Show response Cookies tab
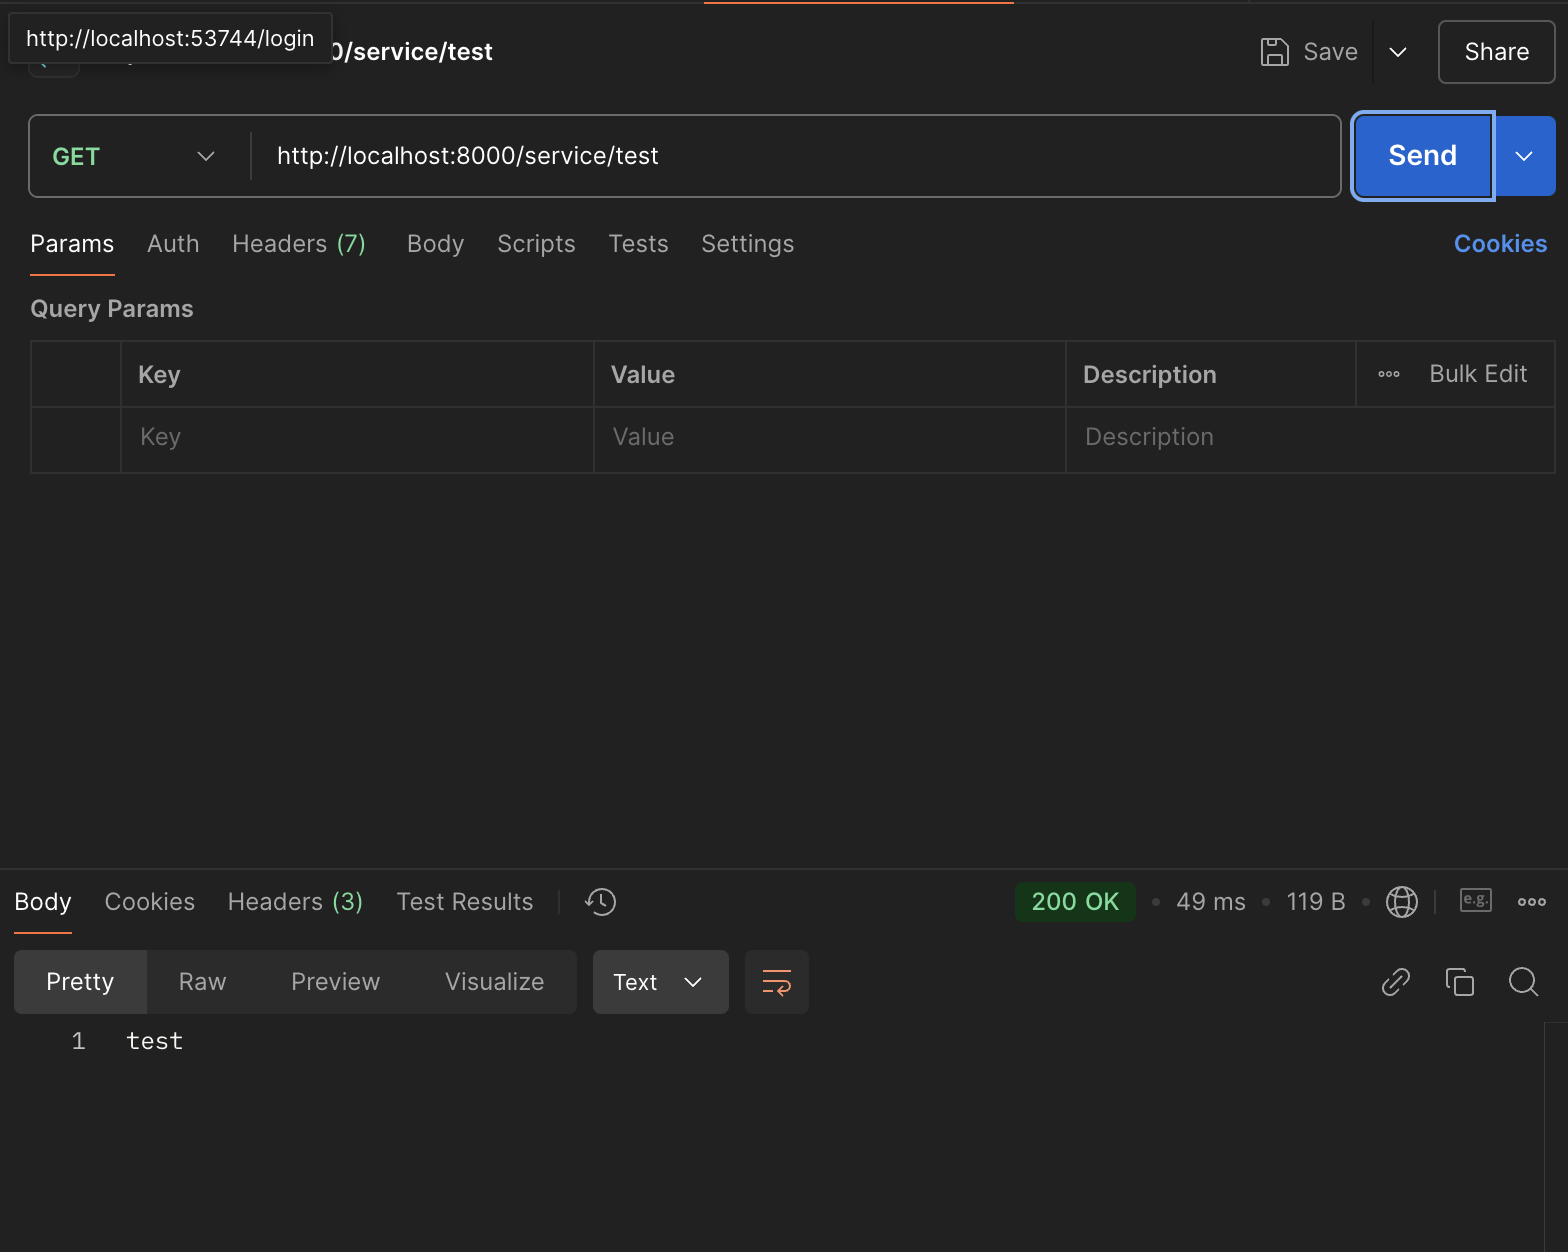This screenshot has width=1568, height=1252. [x=150, y=902]
